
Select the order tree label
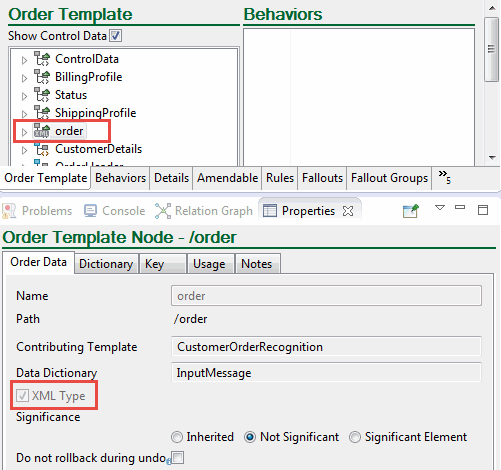69,131
